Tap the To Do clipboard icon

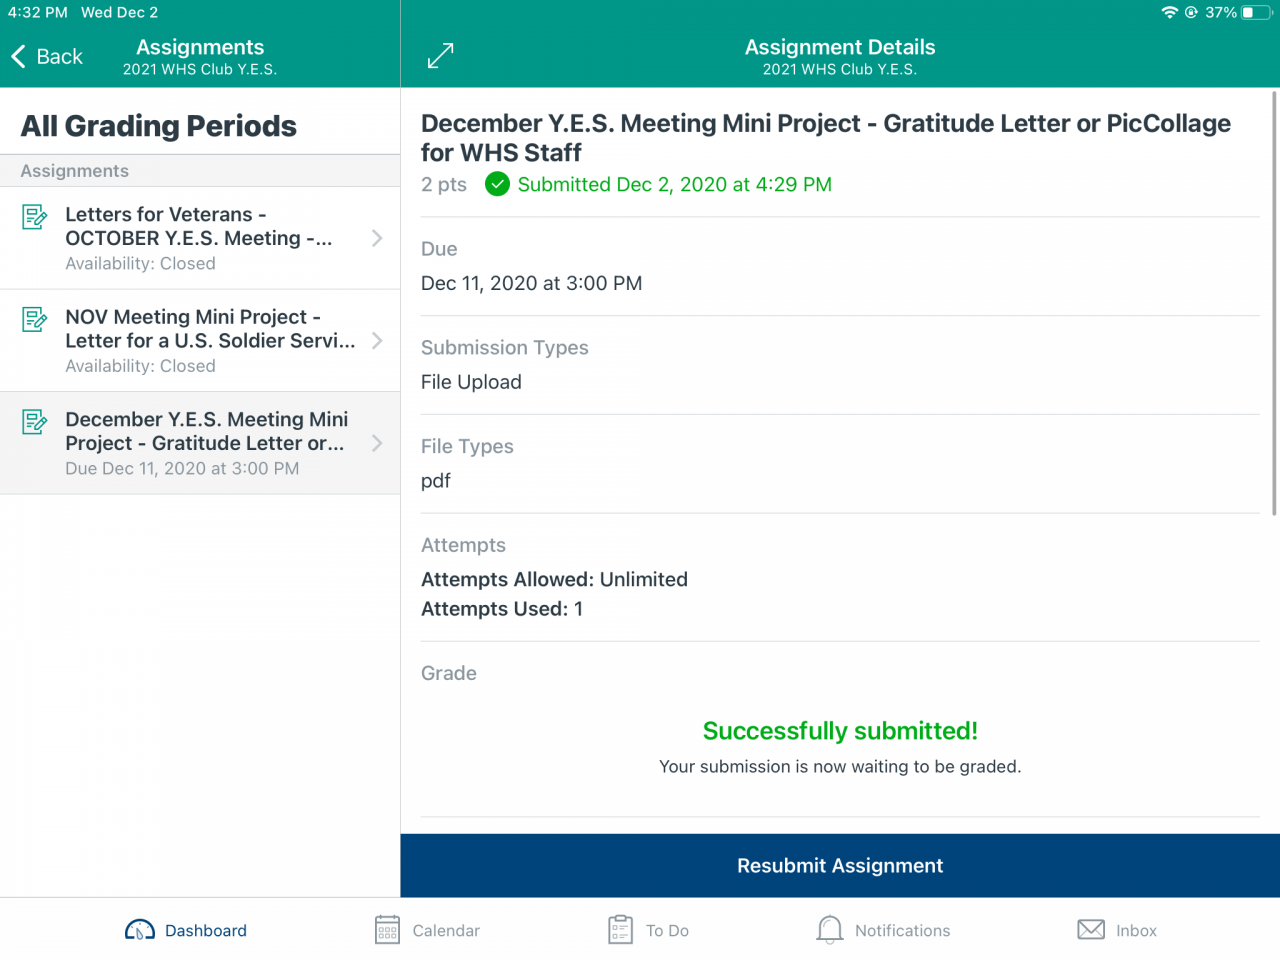[x=620, y=929]
